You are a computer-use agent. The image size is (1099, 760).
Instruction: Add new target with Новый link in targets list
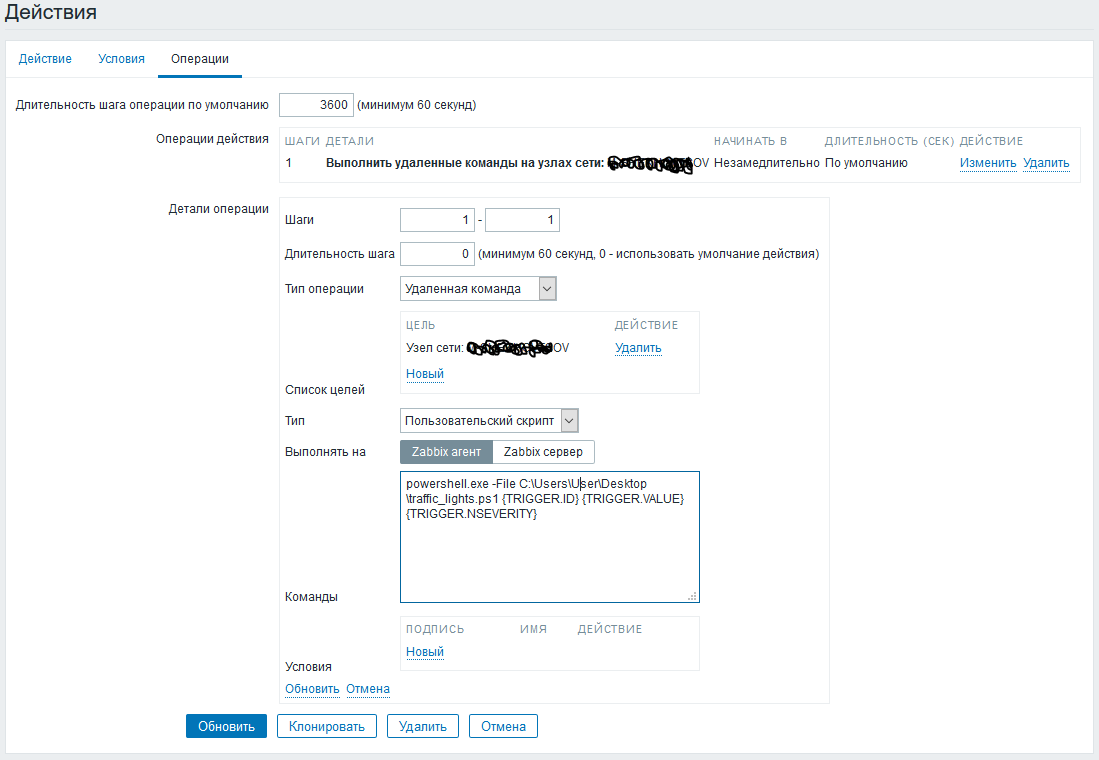(x=425, y=374)
